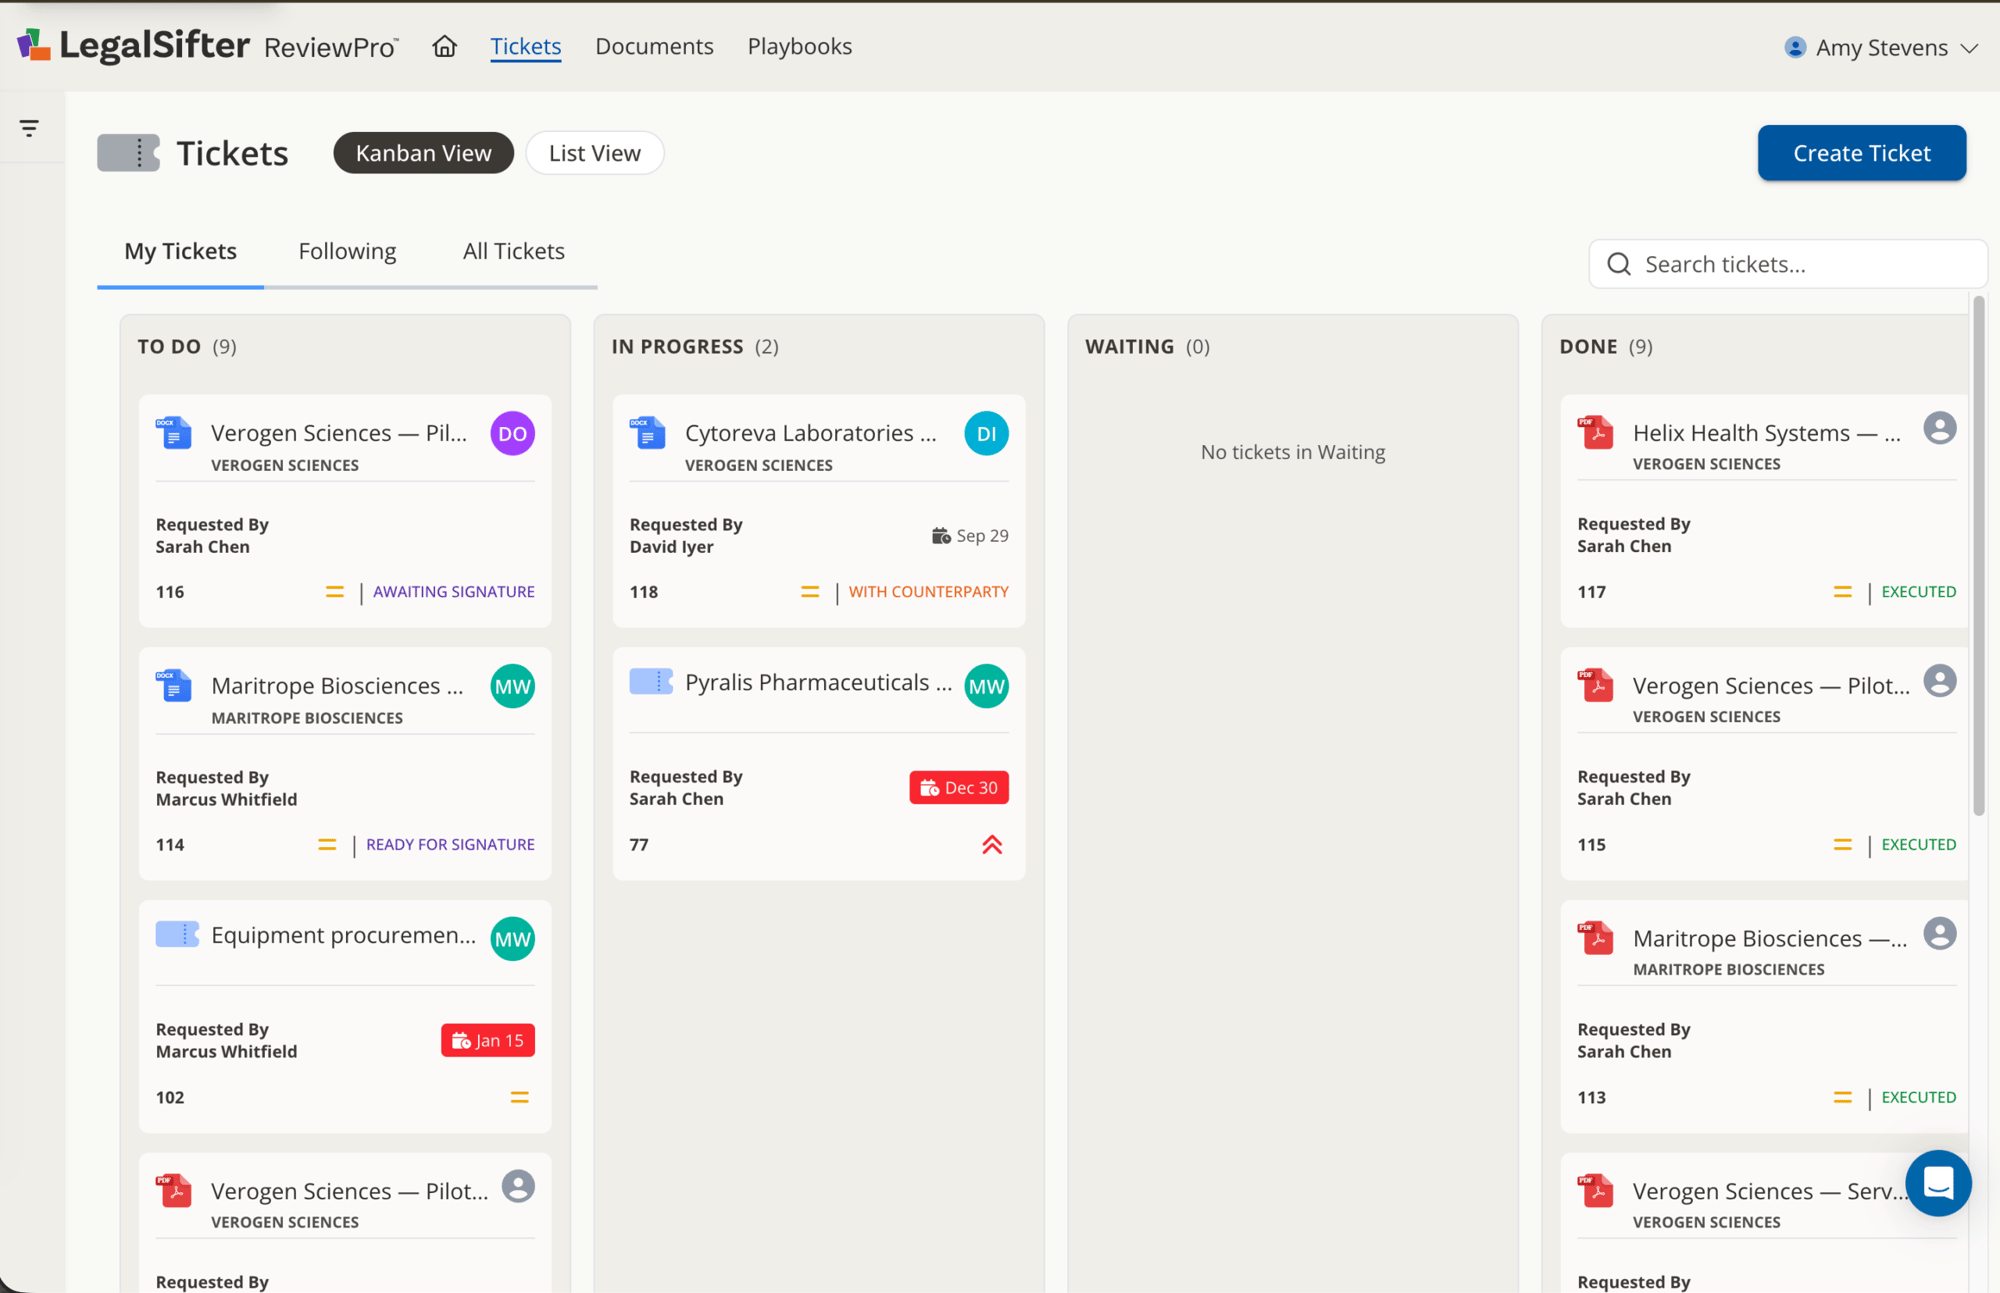2000x1293 pixels.
Task: Click the Sep 29 due date on ticket 118
Action: click(970, 536)
